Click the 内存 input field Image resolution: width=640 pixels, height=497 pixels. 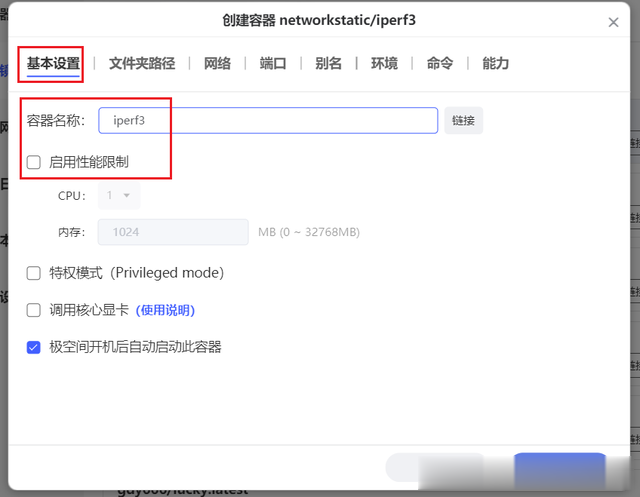(173, 232)
